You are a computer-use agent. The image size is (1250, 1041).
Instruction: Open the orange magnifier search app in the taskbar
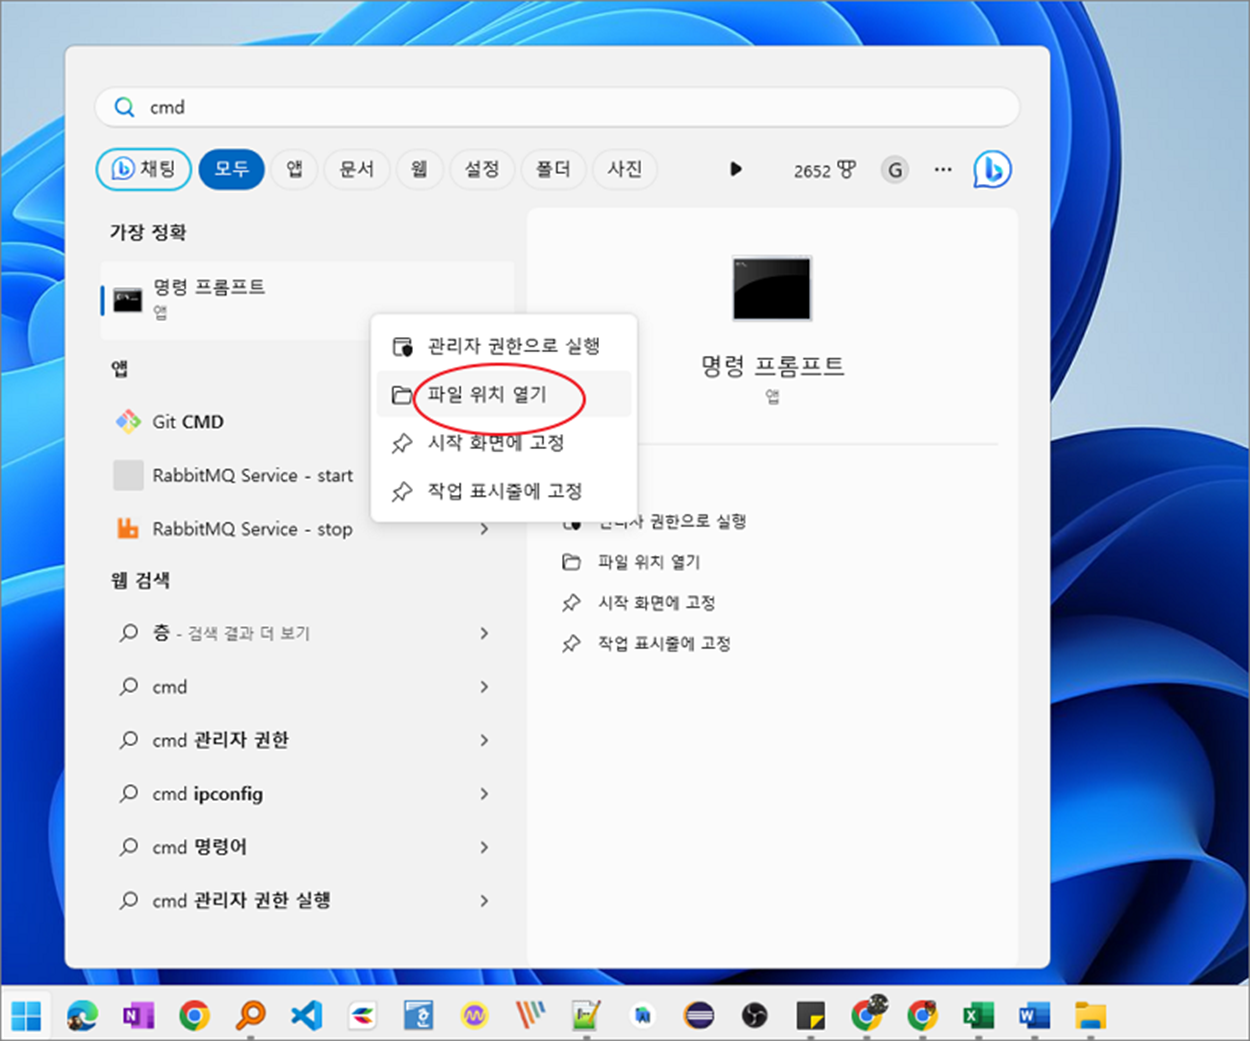tap(250, 1016)
